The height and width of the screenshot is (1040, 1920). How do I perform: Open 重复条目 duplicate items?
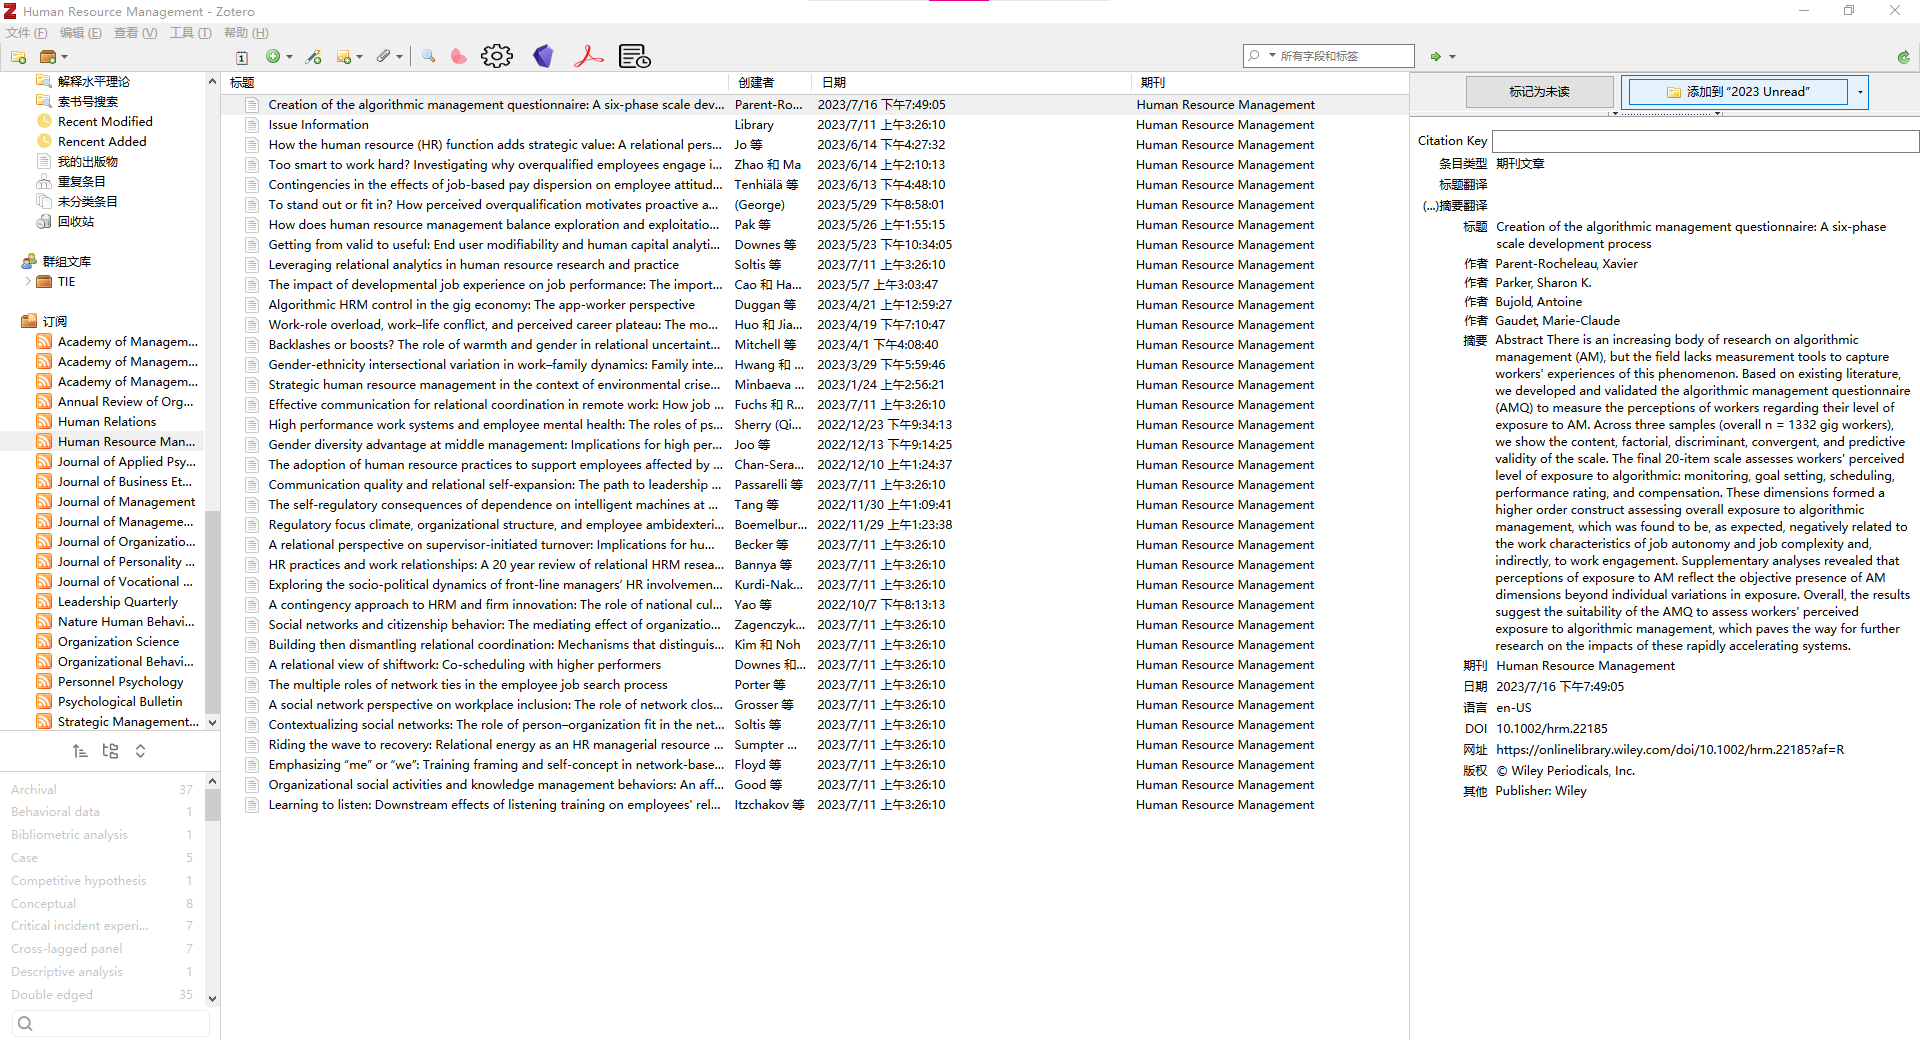pos(82,182)
